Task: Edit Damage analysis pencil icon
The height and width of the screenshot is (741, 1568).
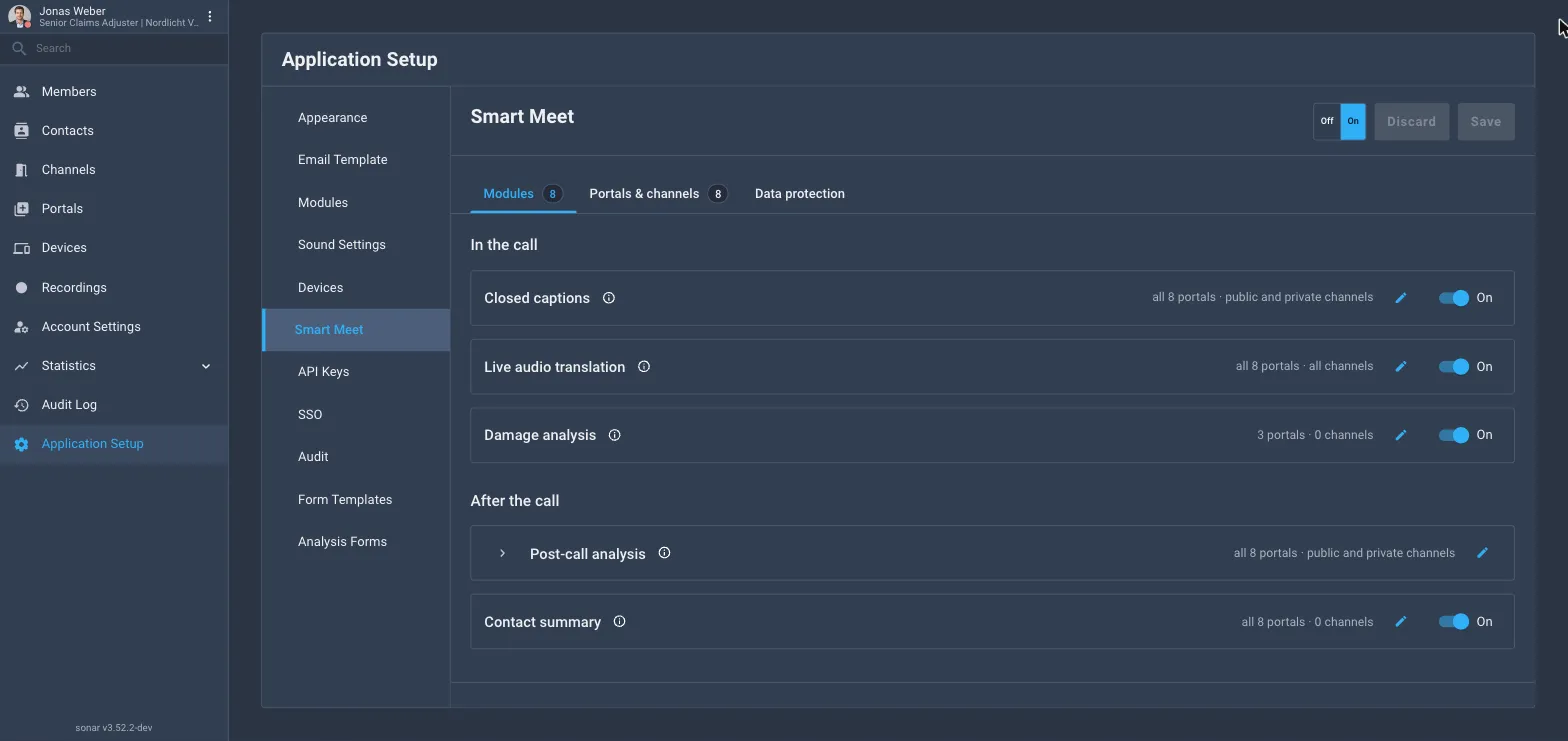Action: 1401,435
